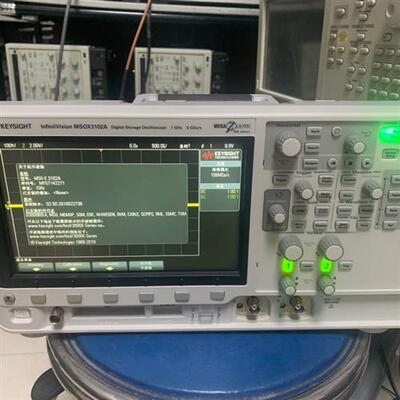Click the 0.0V trigger level readout

229,146
